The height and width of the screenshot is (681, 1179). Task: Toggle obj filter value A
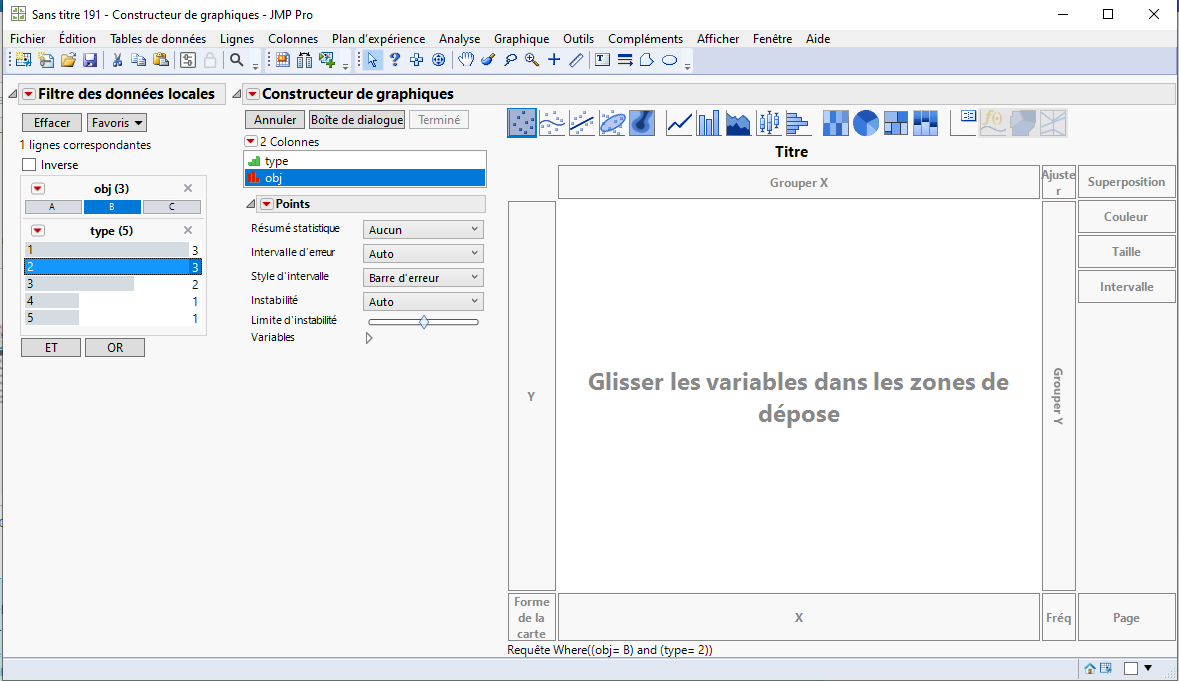pos(53,207)
